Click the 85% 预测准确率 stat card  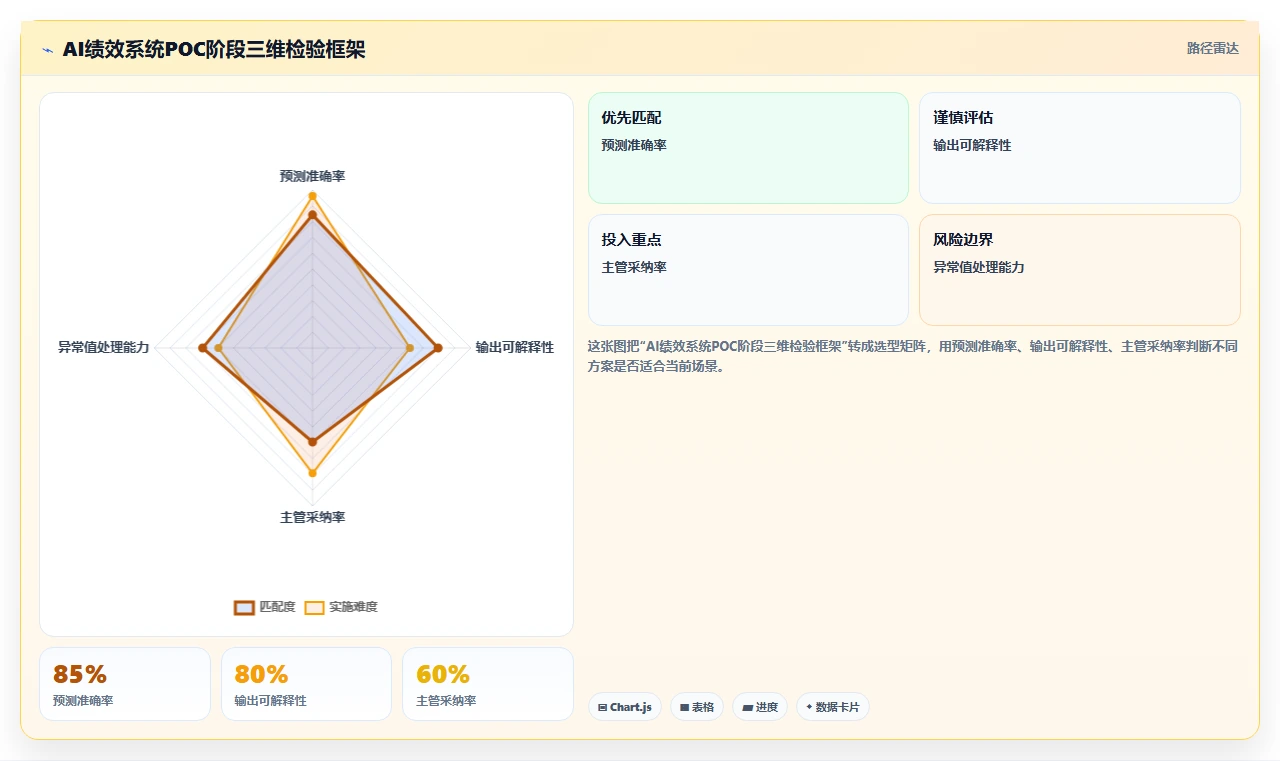coord(125,684)
